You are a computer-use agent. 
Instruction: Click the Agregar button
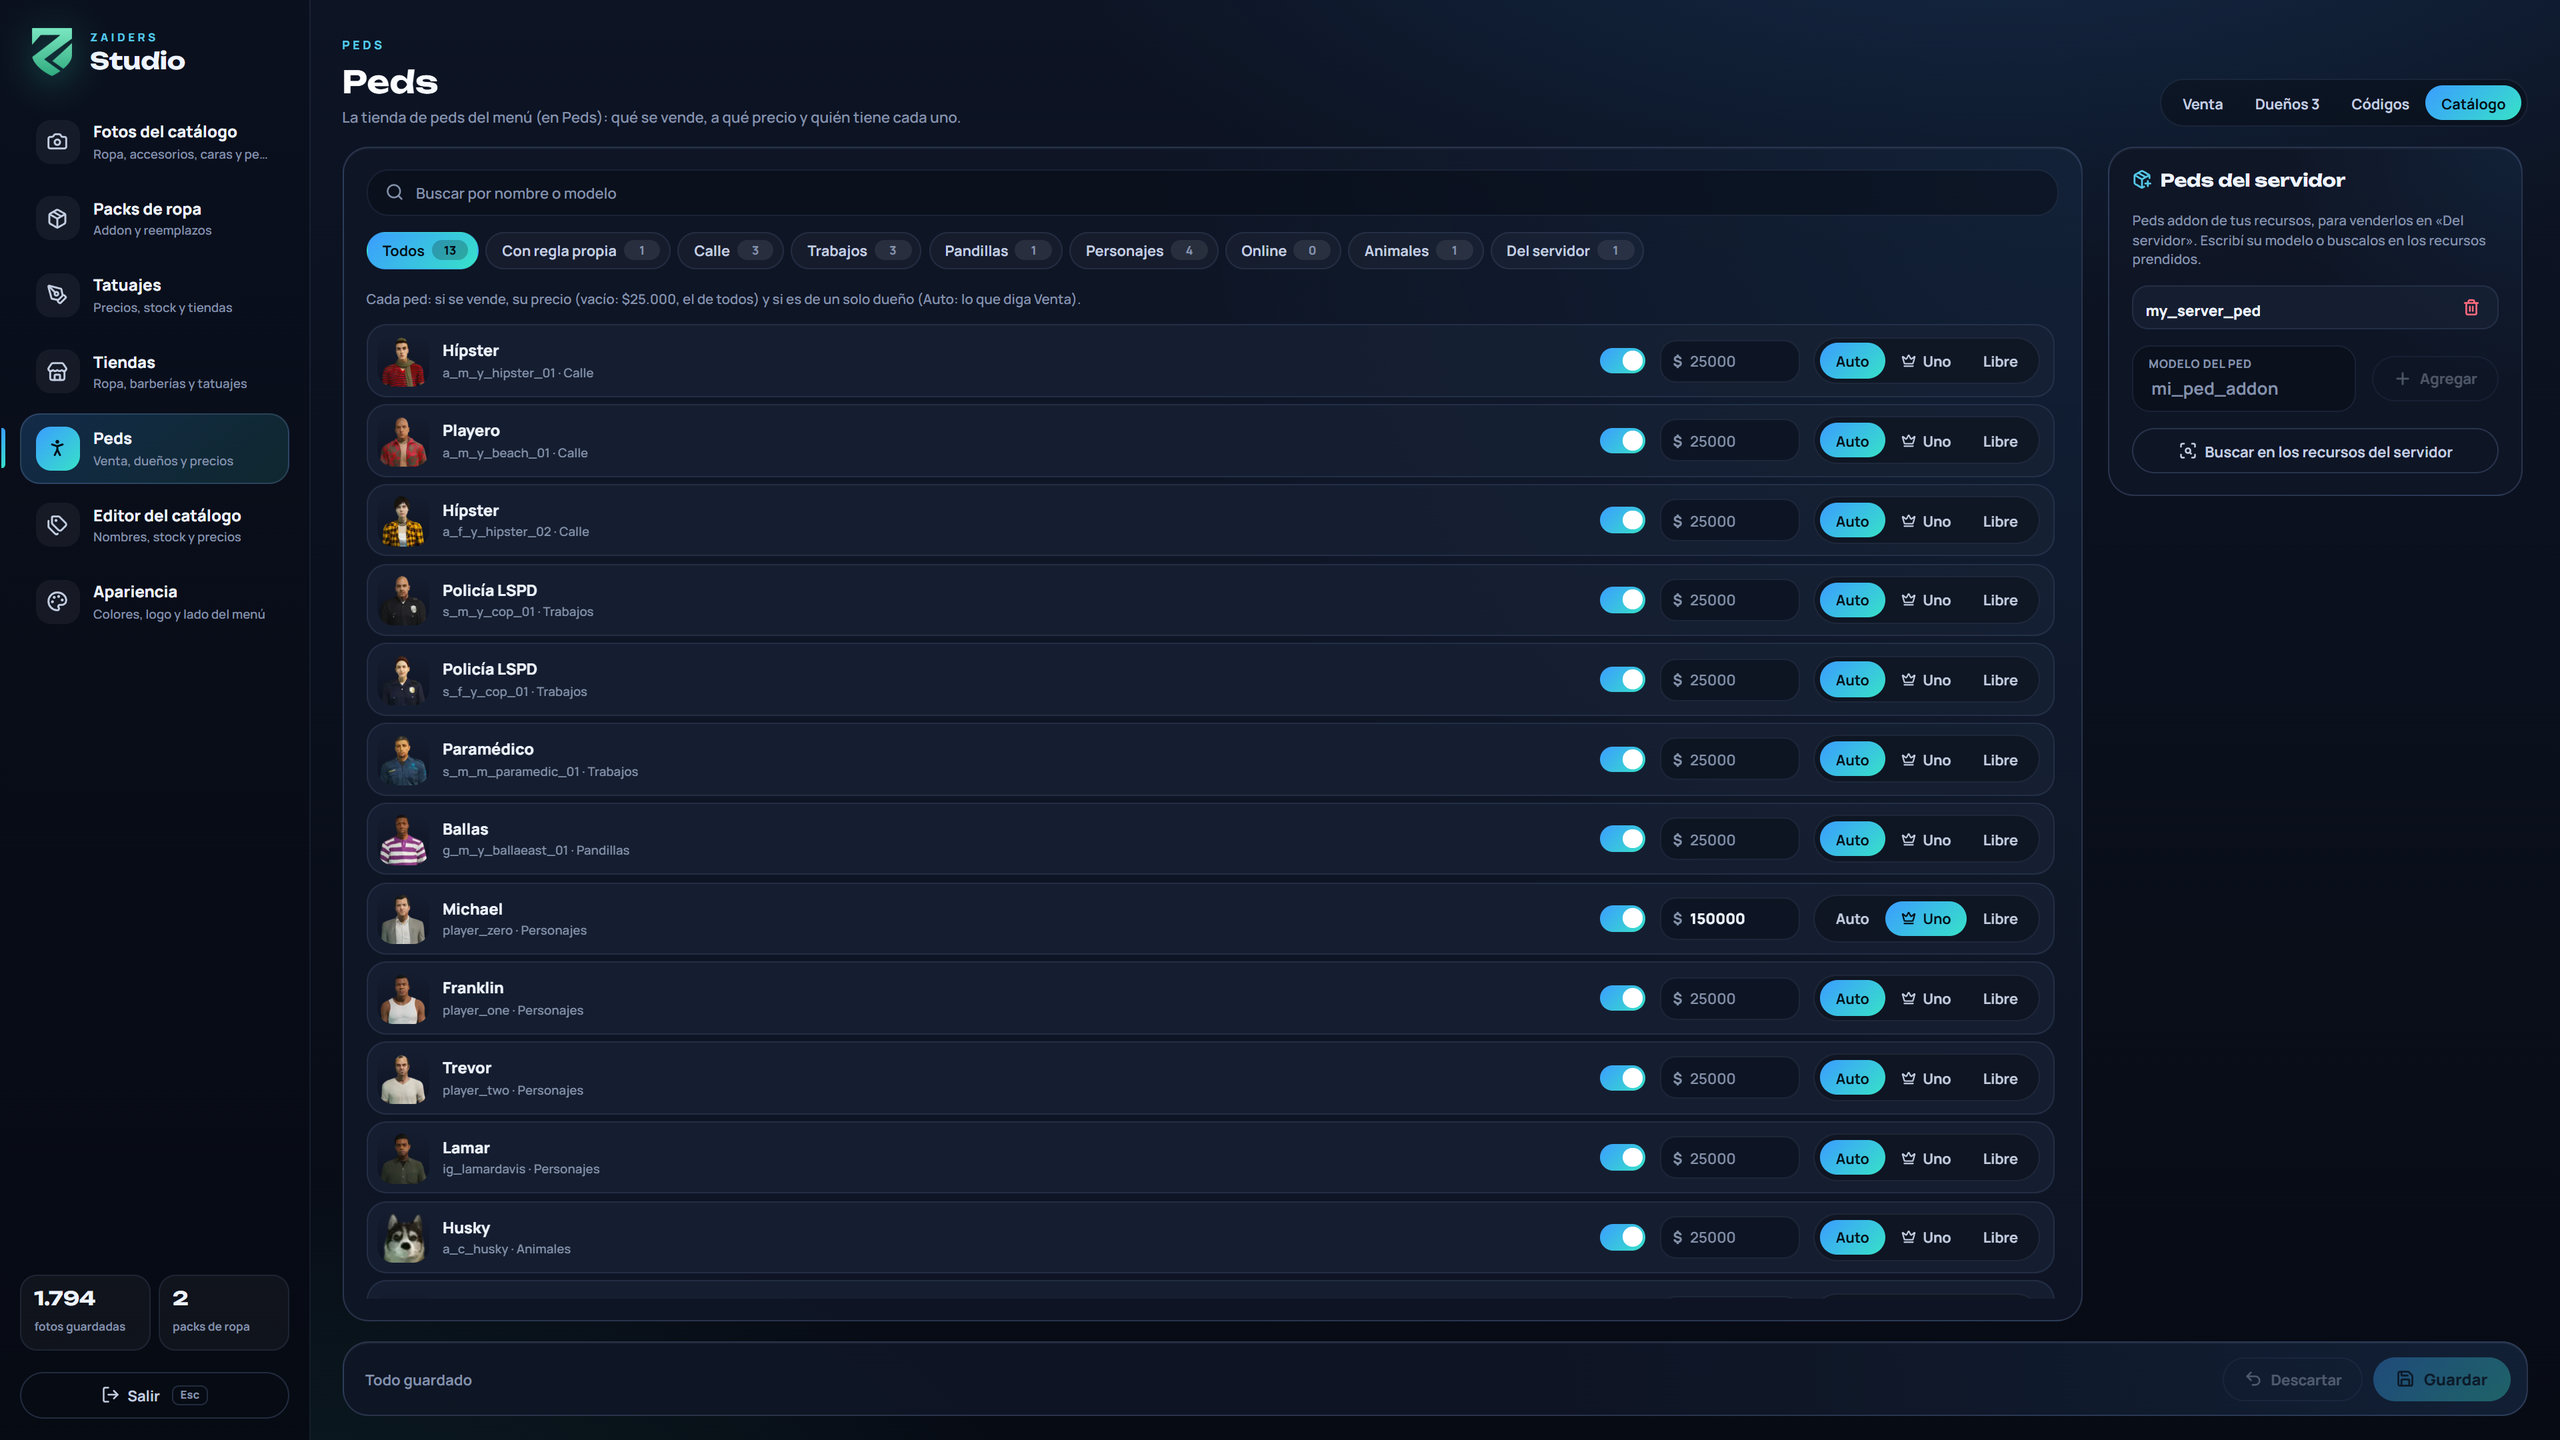point(2435,379)
